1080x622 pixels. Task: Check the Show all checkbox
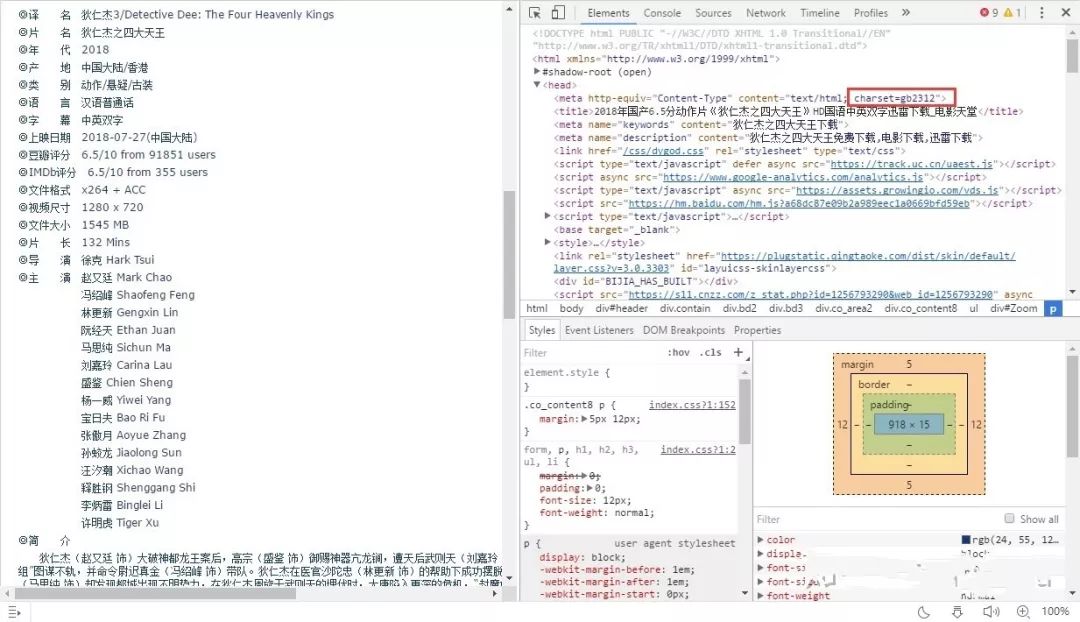coord(1009,518)
